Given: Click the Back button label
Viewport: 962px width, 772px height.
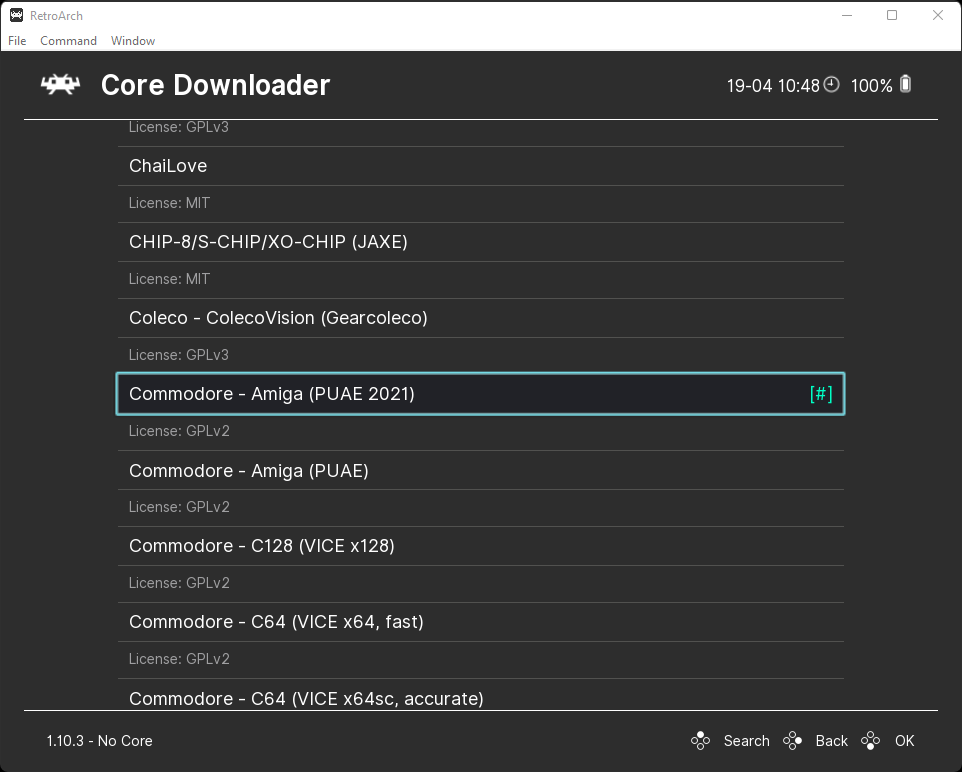Looking at the screenshot, I should coord(831,741).
